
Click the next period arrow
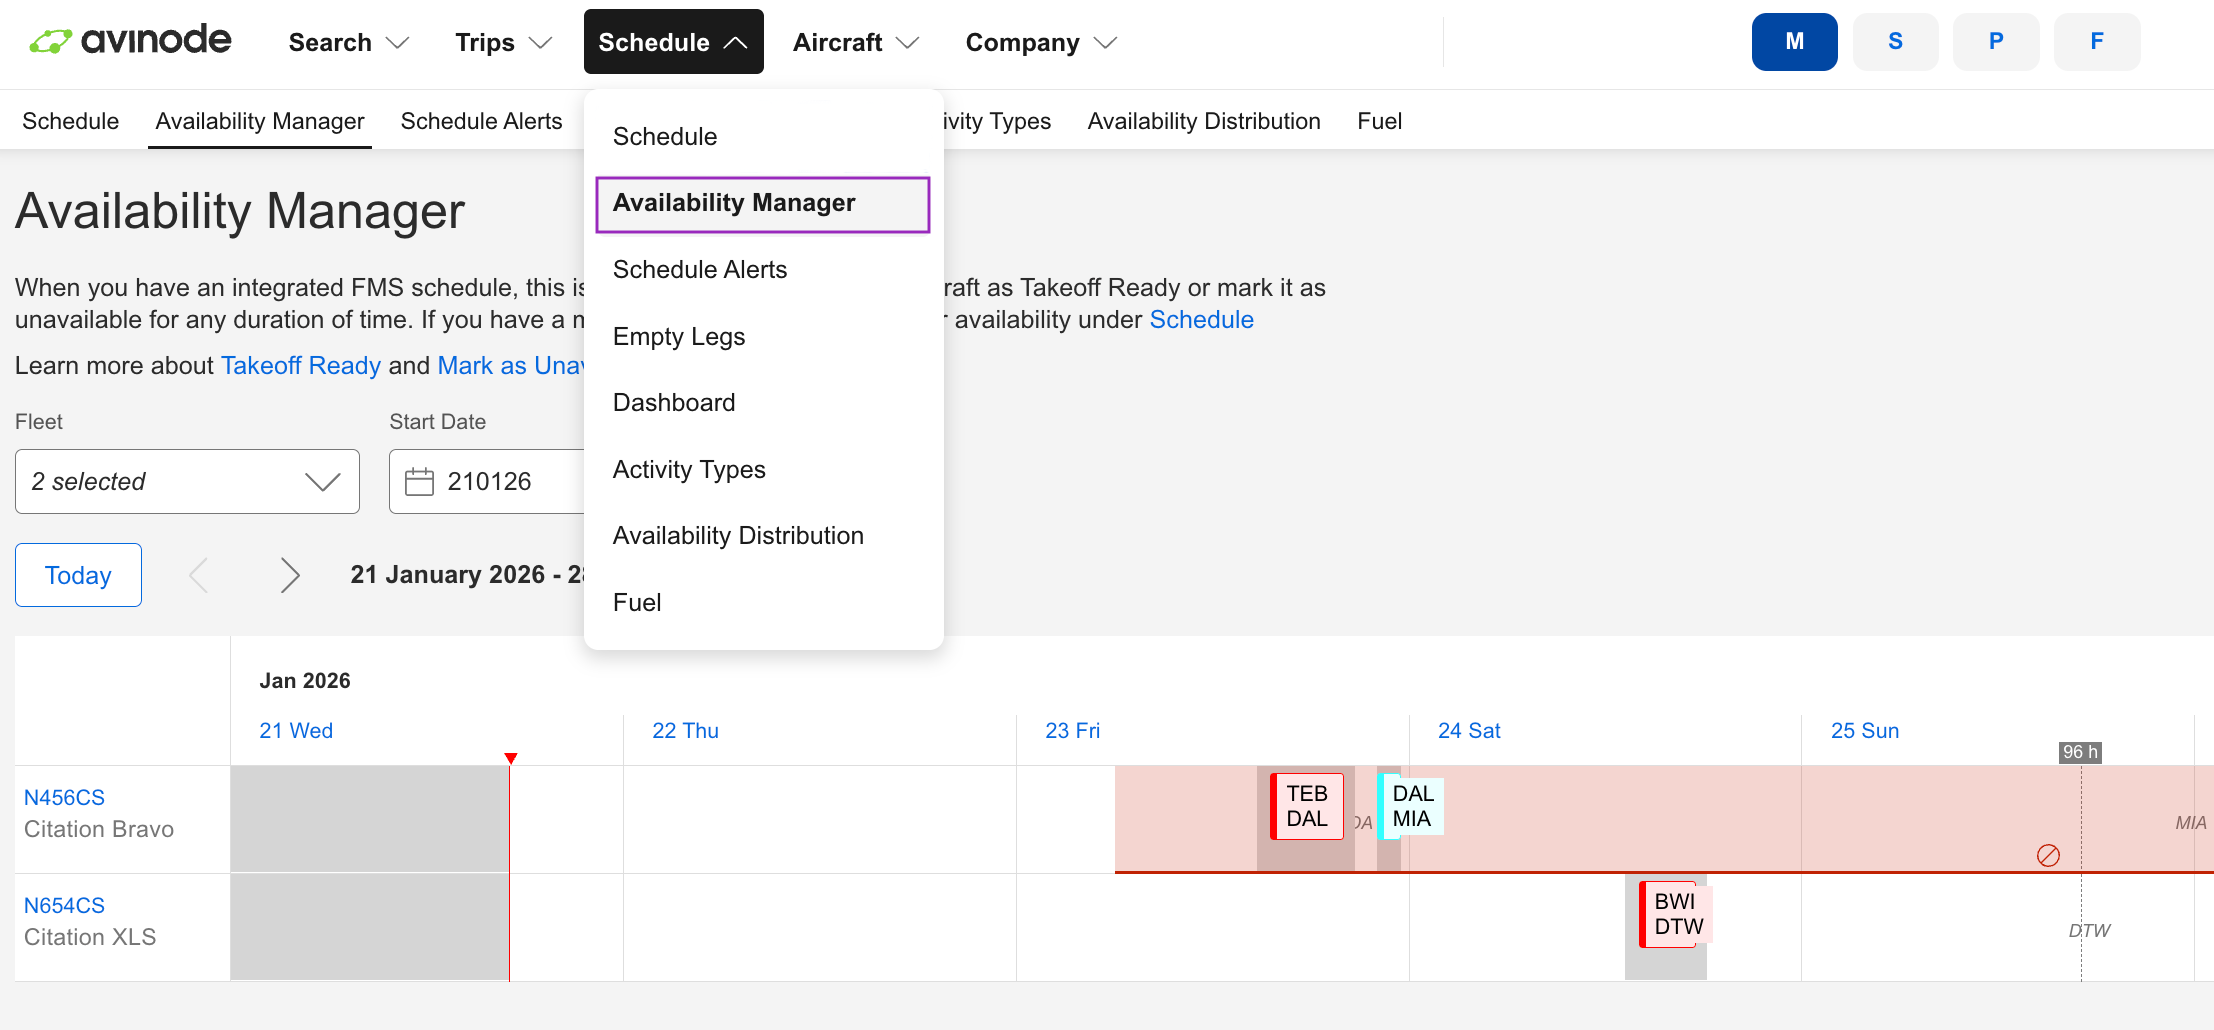pos(290,575)
